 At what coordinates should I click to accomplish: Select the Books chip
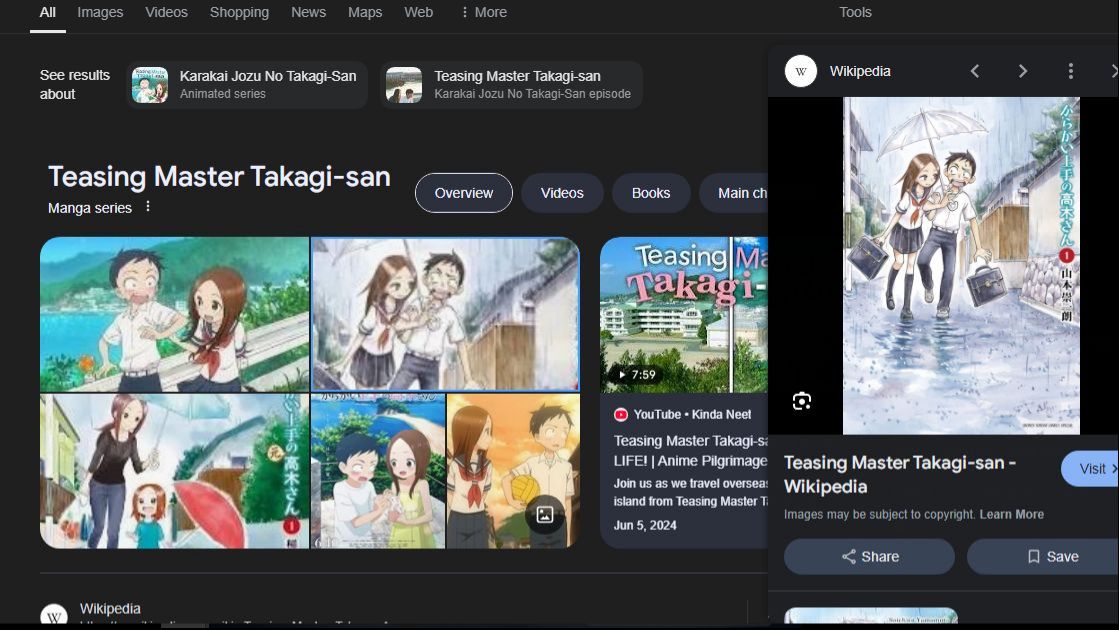pos(651,193)
